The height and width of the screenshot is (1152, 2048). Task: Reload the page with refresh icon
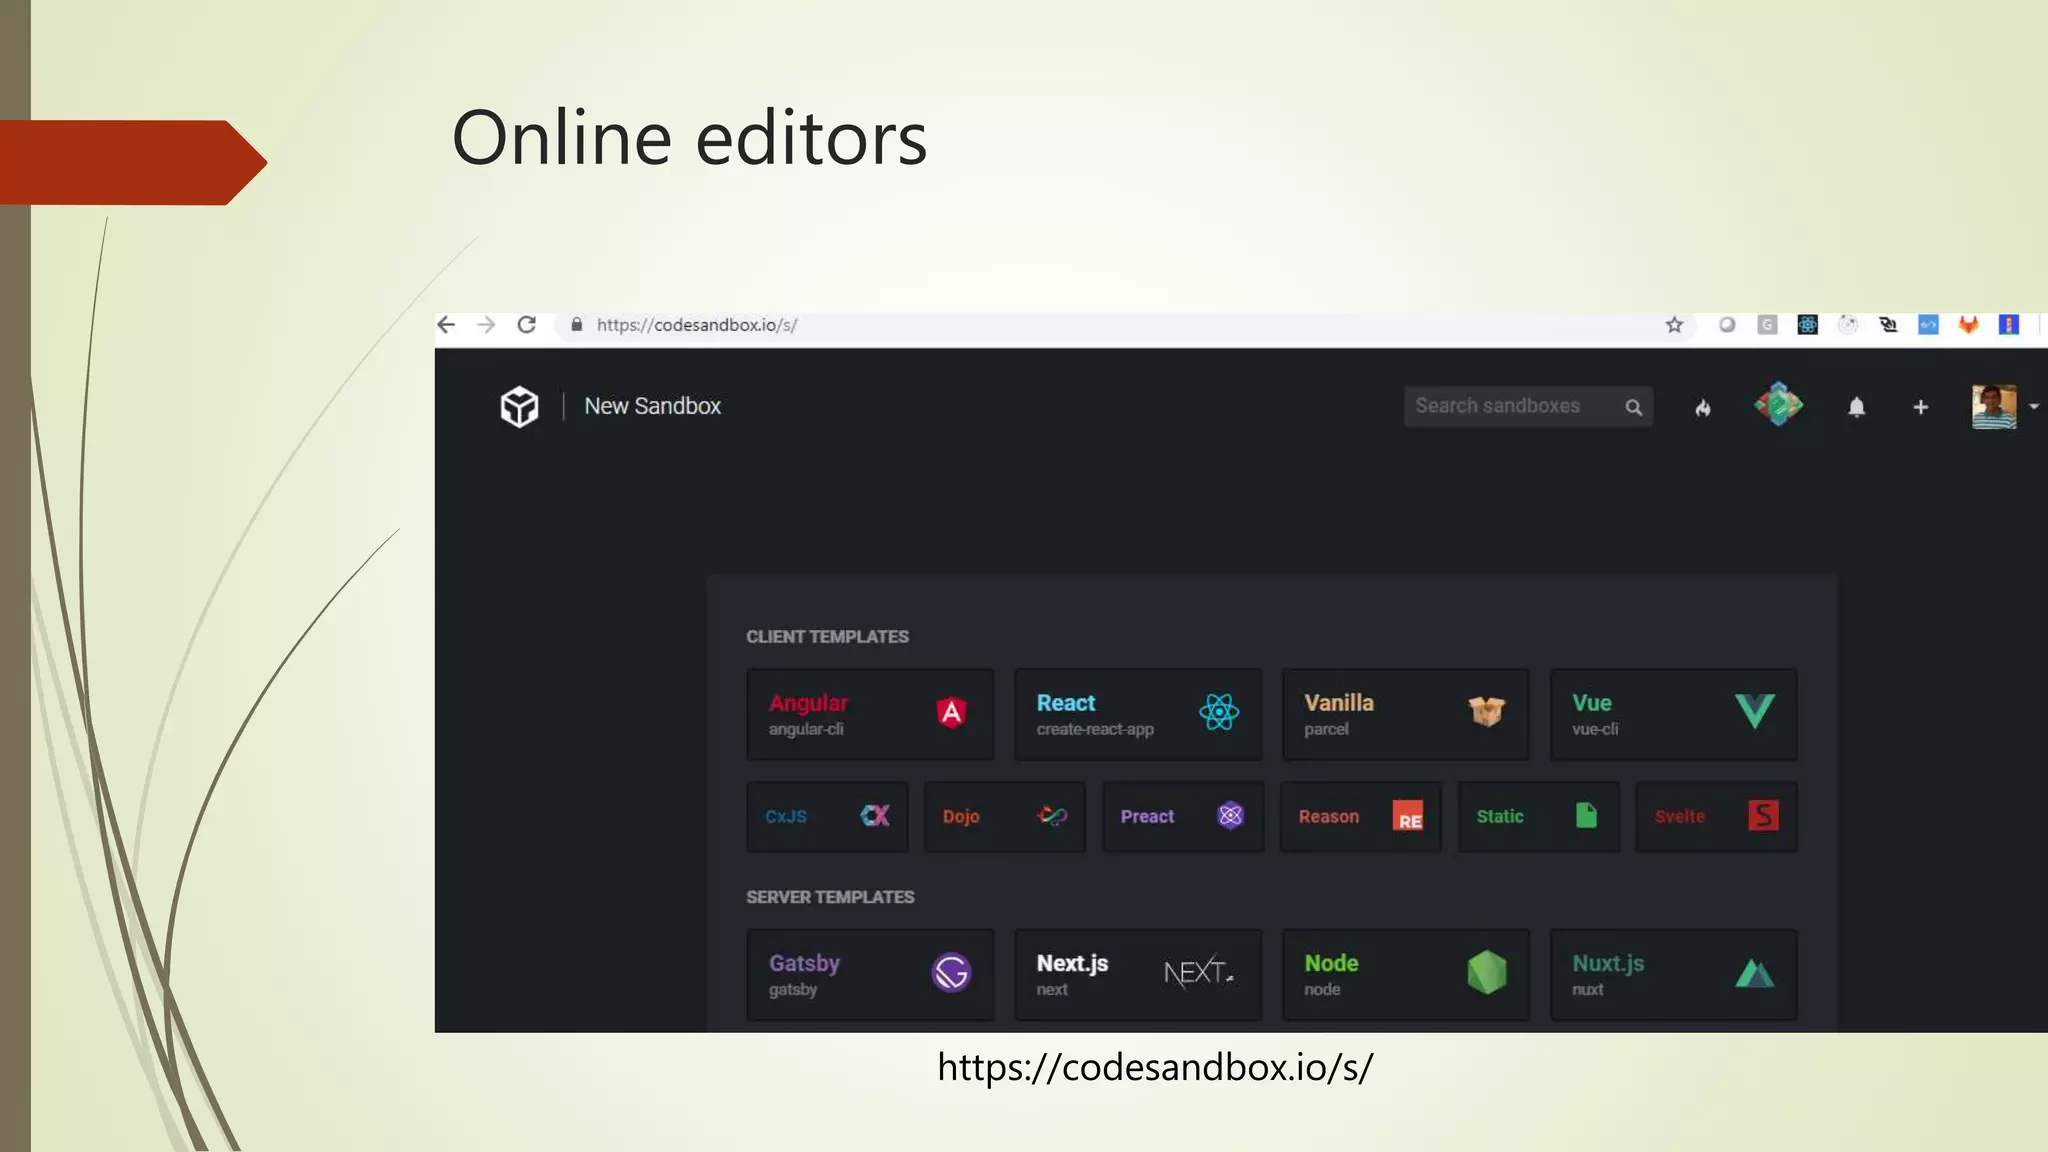click(527, 325)
